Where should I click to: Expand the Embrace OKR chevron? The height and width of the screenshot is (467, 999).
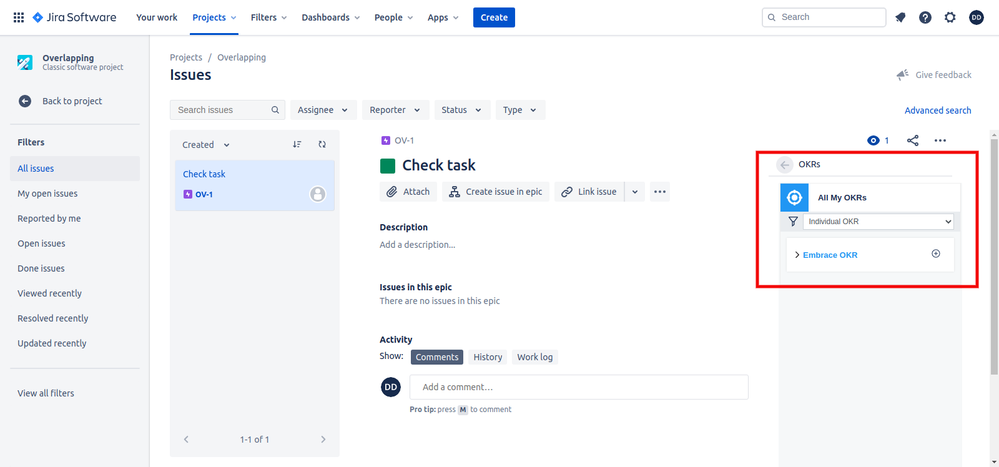797,255
